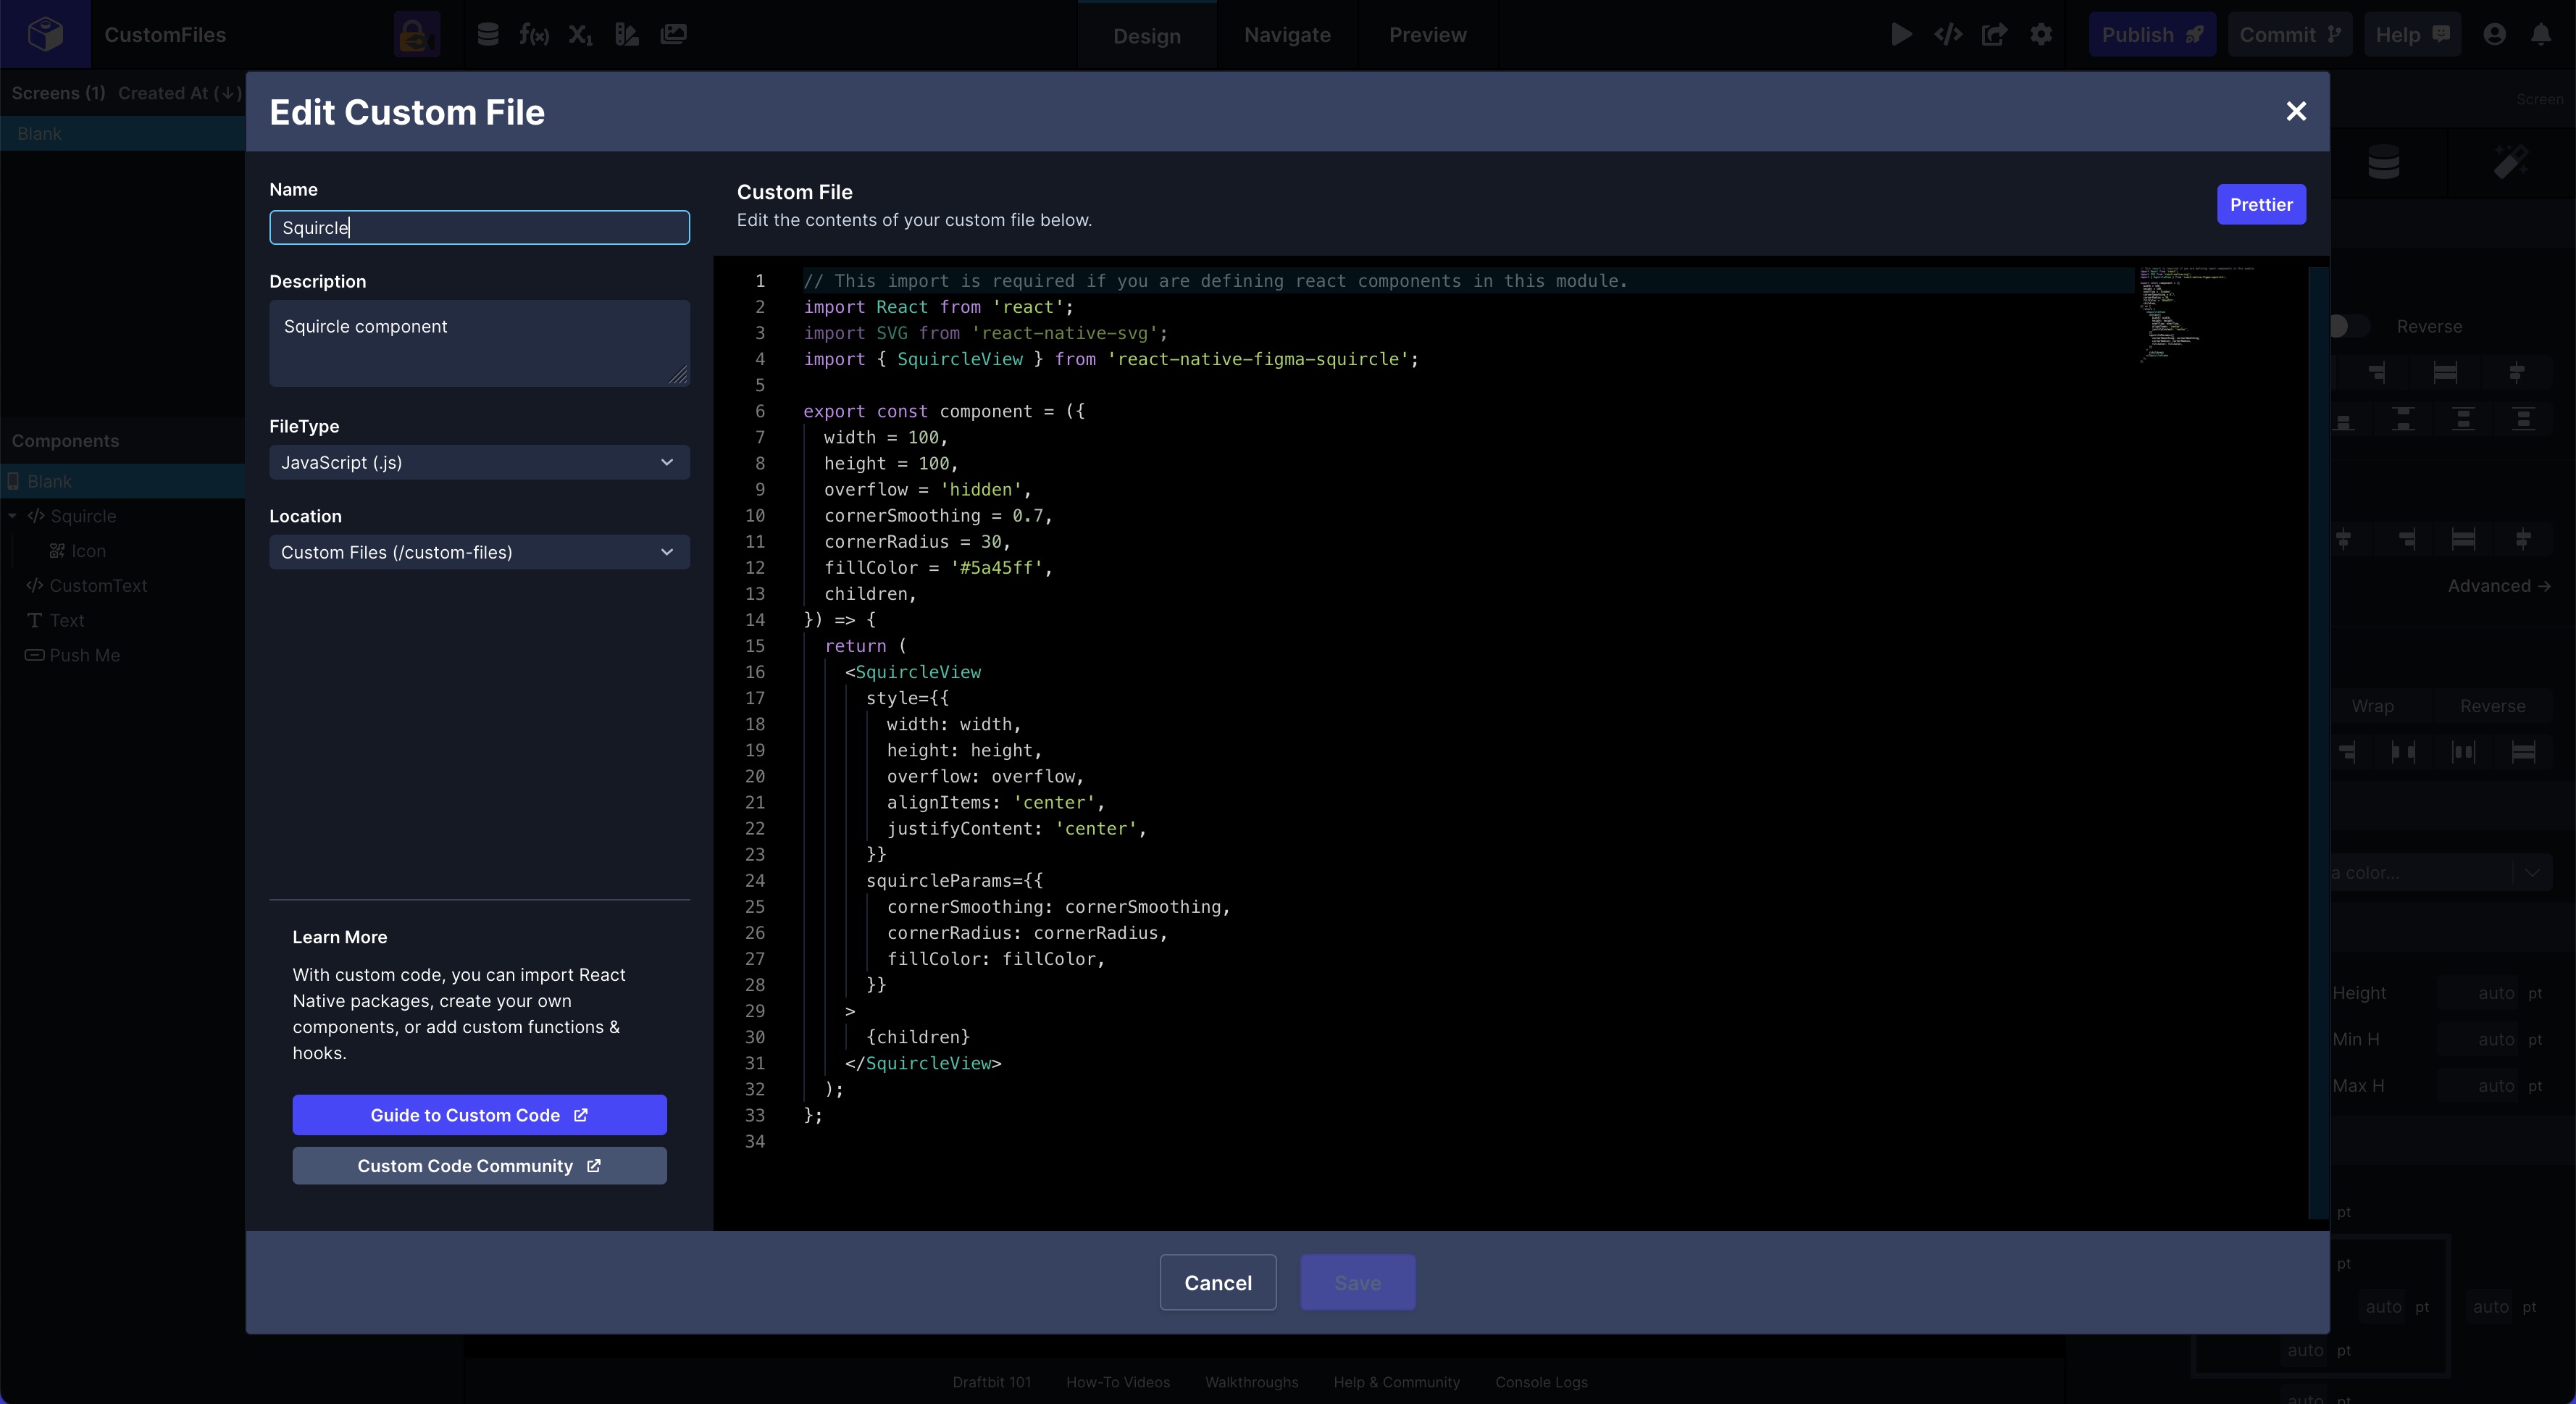Open the Location Custom Files dropdown

point(479,552)
